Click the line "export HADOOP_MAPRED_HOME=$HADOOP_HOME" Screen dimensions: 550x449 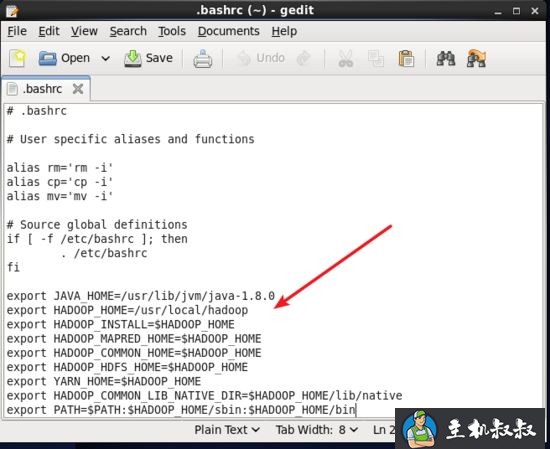click(134, 339)
